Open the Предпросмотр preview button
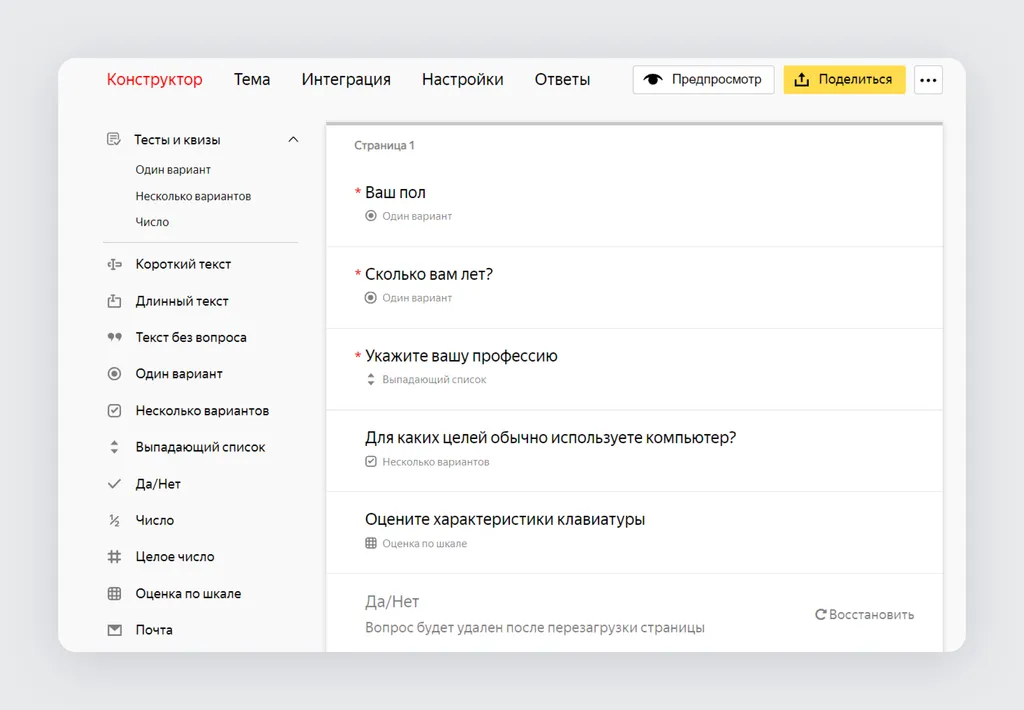Viewport: 1024px width, 710px height. 703,80
